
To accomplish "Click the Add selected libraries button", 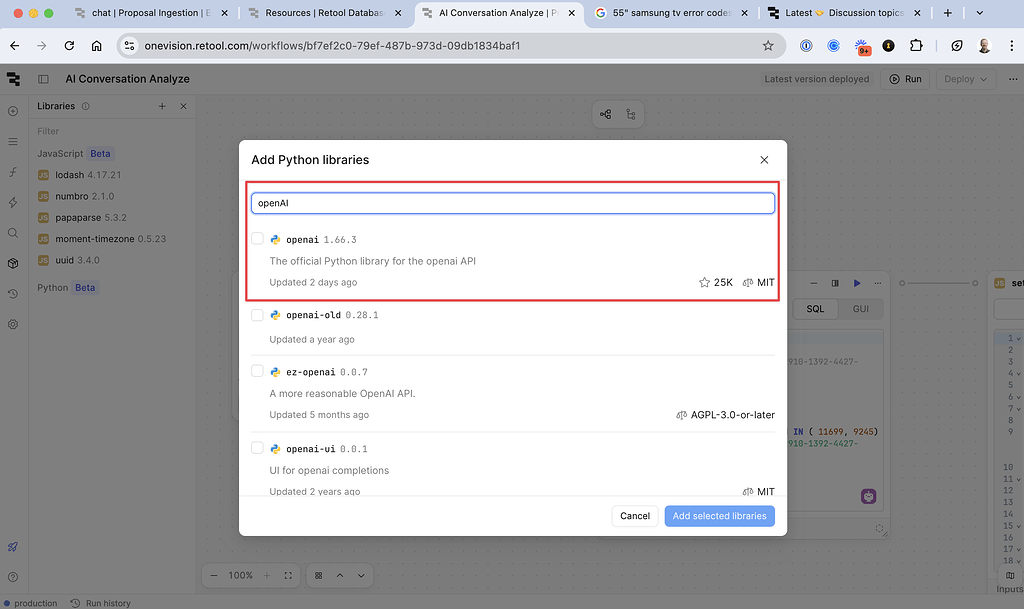I will pyautogui.click(x=719, y=515).
